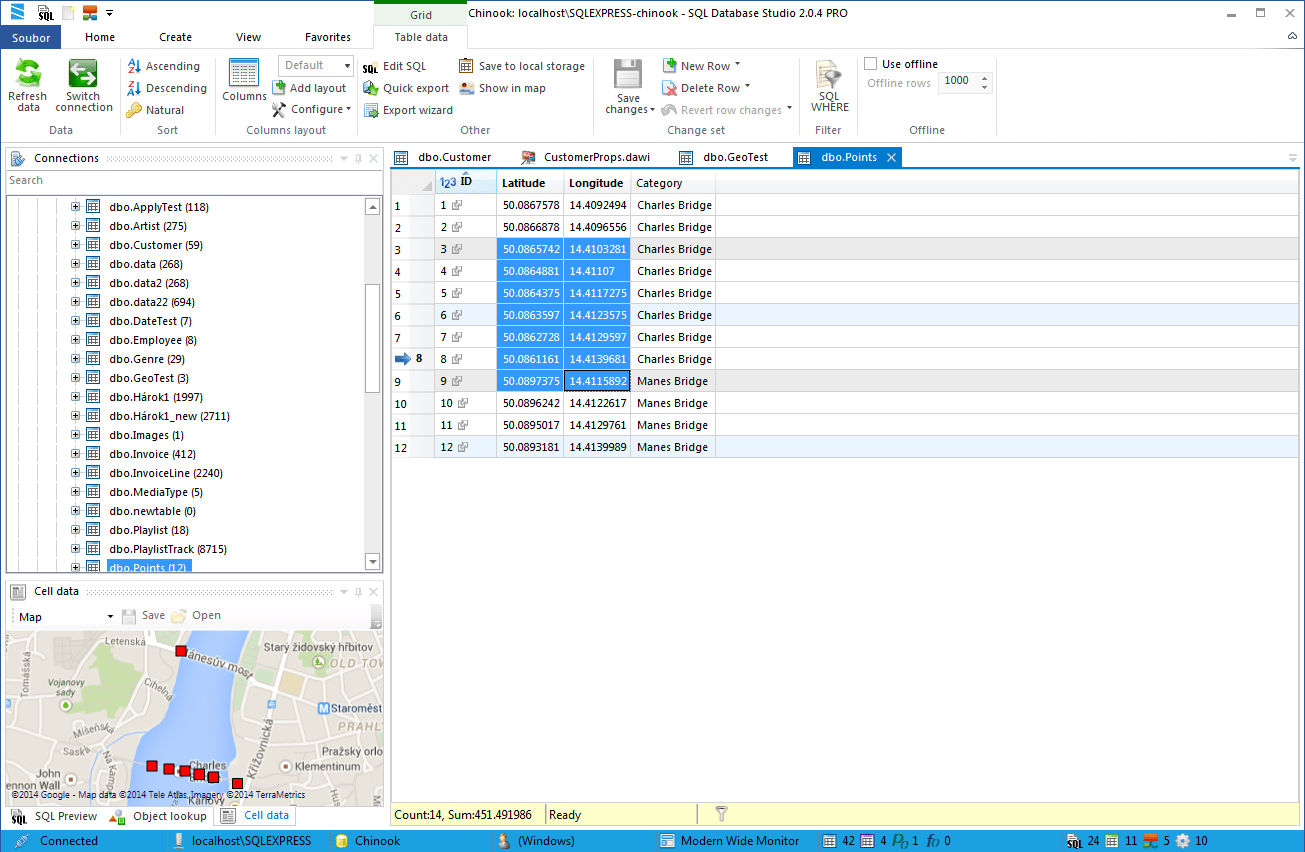Open the Soubor menu
1305x852 pixels.
[31, 38]
